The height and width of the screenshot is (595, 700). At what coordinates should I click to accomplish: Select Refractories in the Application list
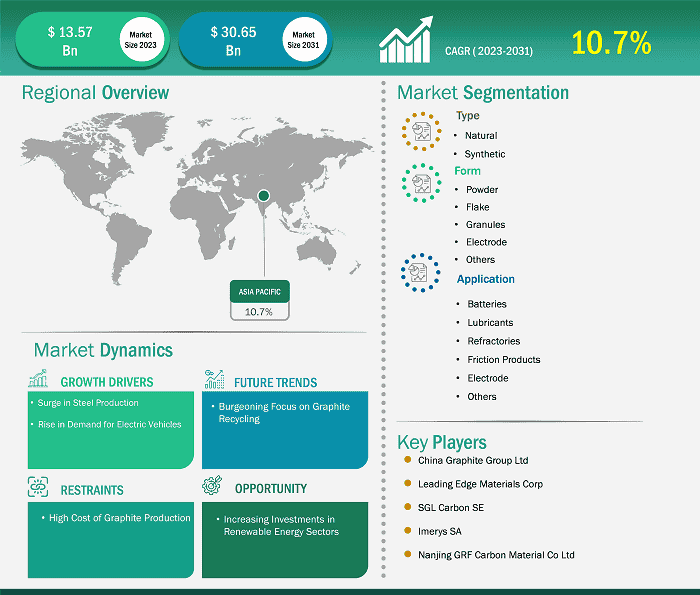(494, 341)
